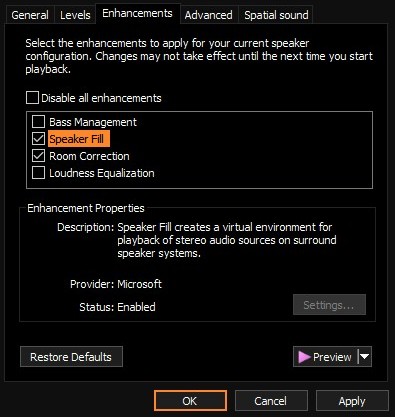Enable the Loudness Equalization checkbox
This screenshot has width=395, height=417.
(x=38, y=173)
